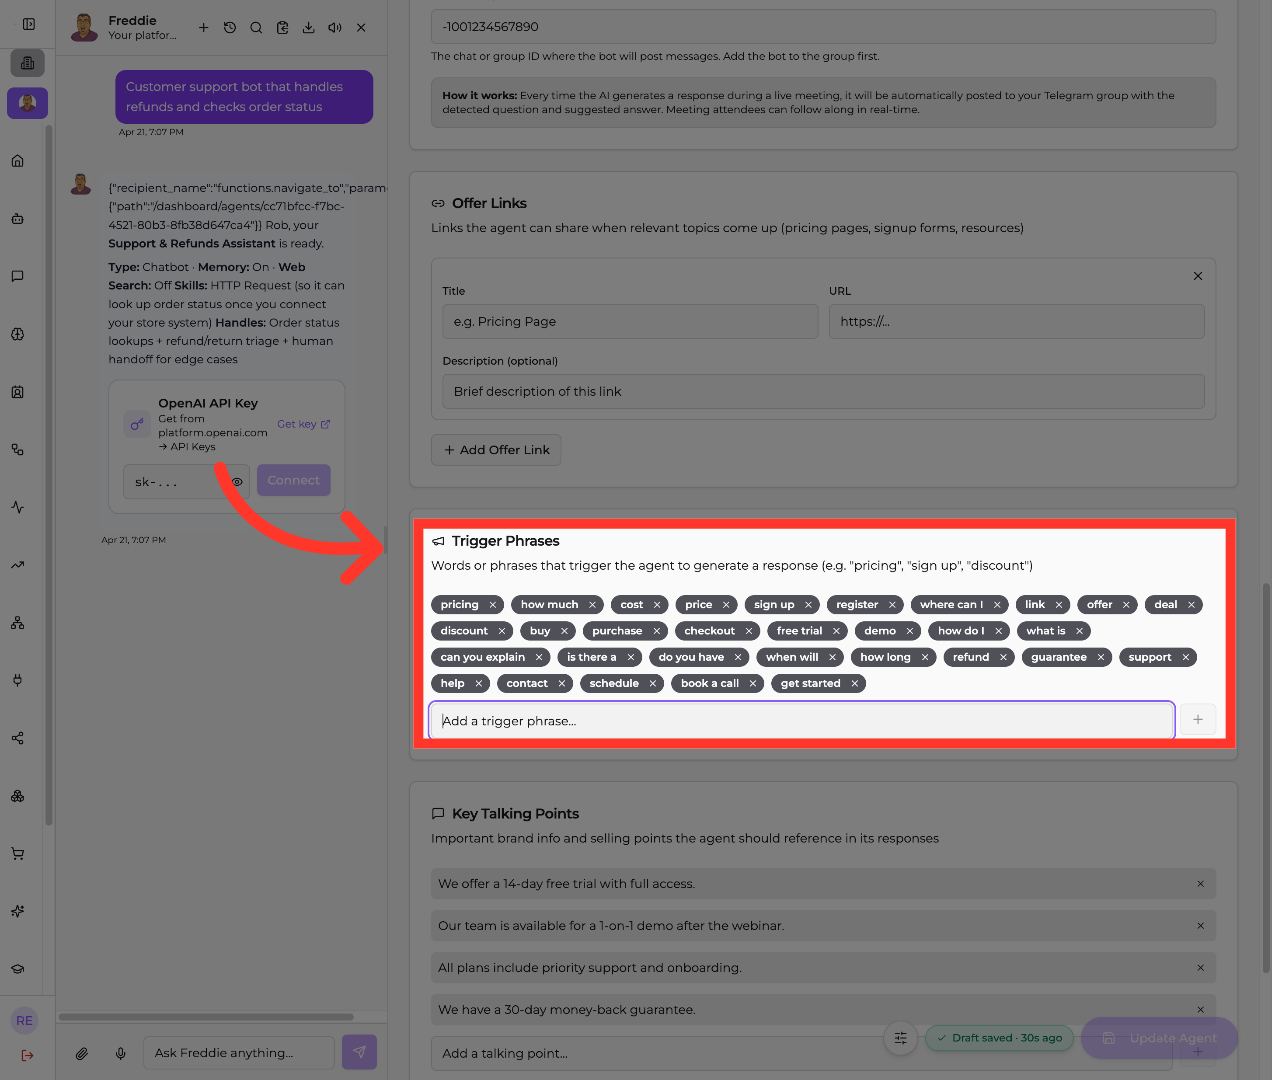This screenshot has height=1080, width=1272.
Task: Click the Update Agent button
Action: pyautogui.click(x=1160, y=1038)
